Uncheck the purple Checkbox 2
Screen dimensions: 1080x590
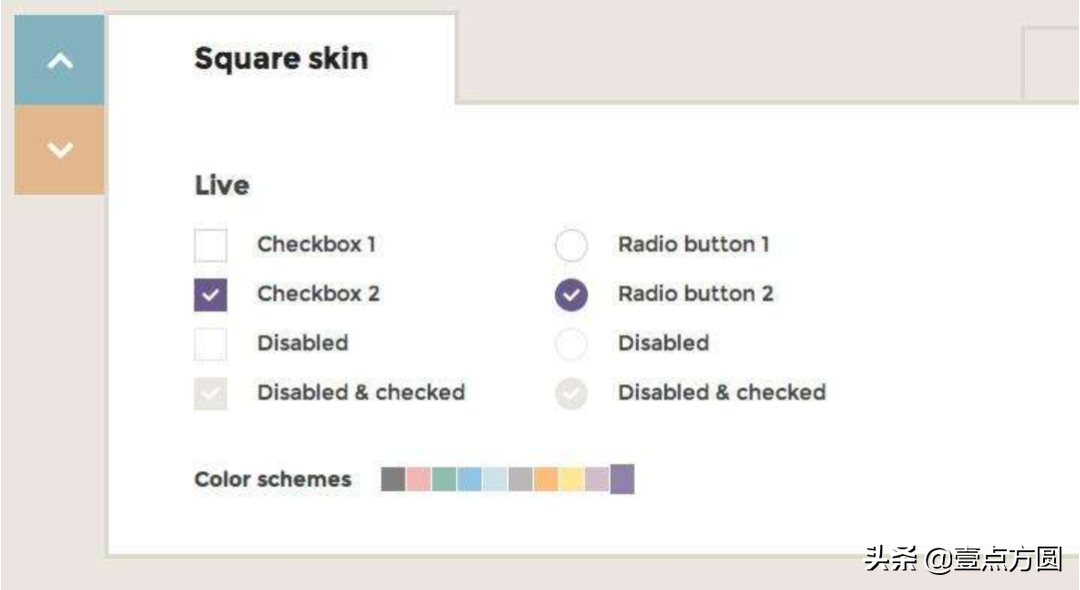point(210,295)
